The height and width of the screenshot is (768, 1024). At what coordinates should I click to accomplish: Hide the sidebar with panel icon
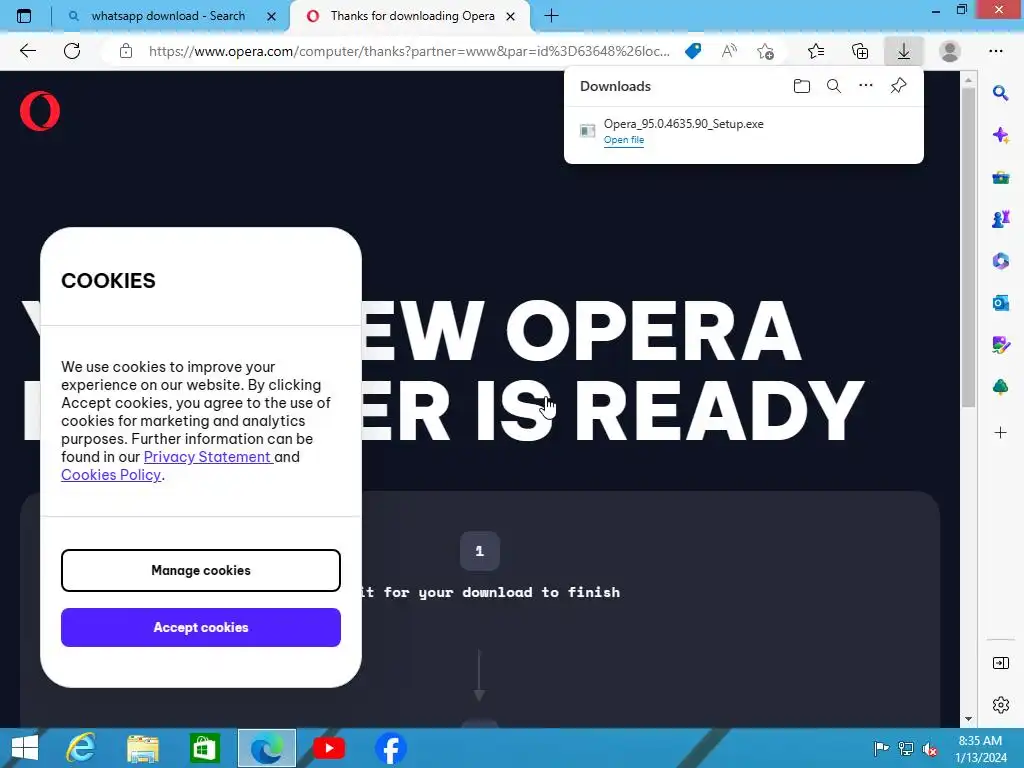pos(1000,664)
